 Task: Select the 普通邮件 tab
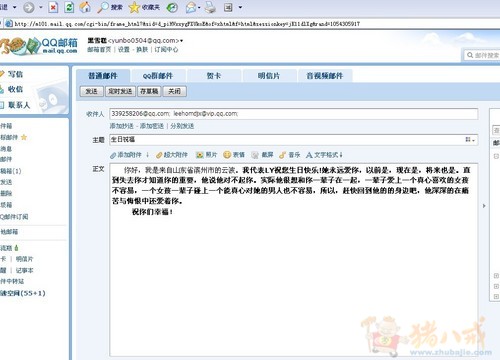(103, 76)
